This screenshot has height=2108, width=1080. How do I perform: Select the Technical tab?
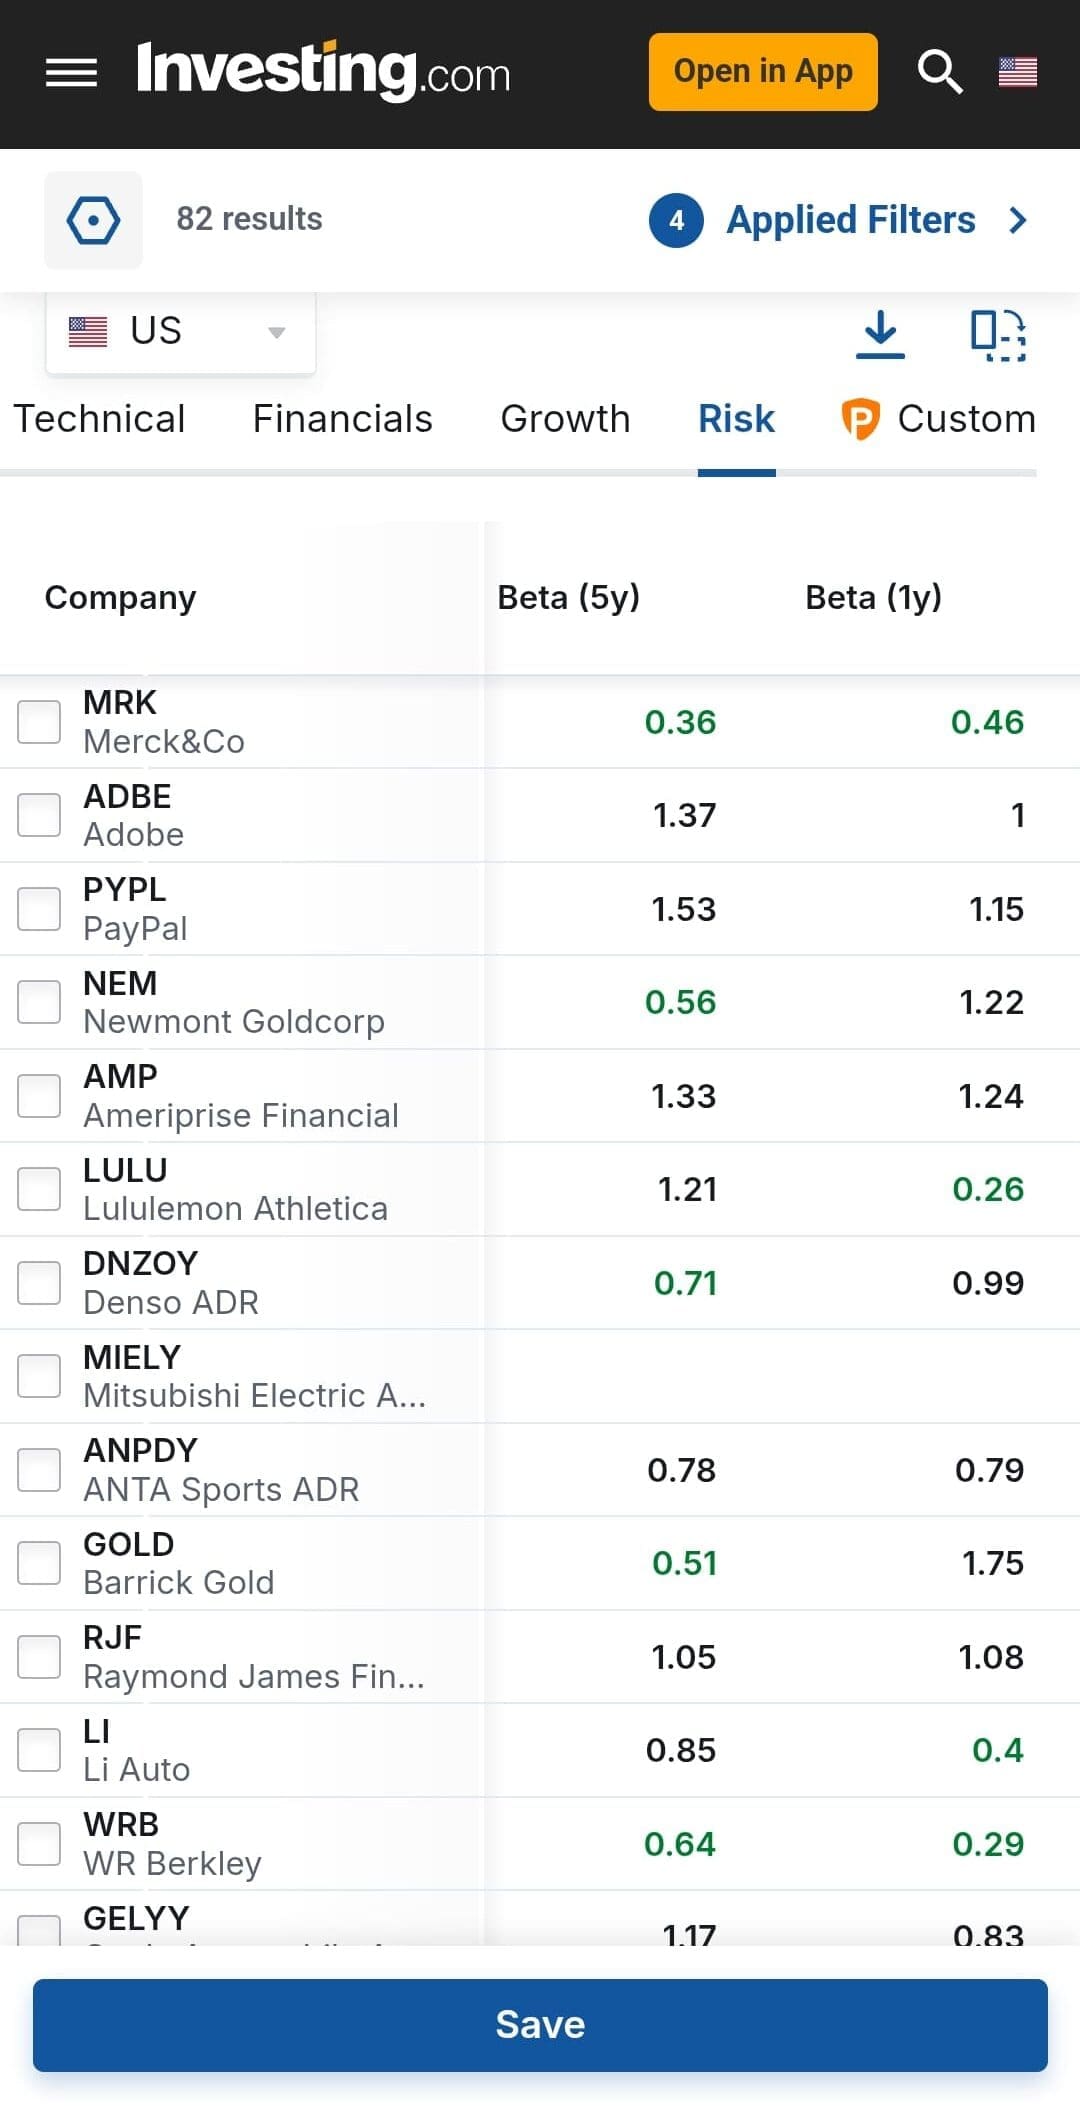(x=99, y=418)
